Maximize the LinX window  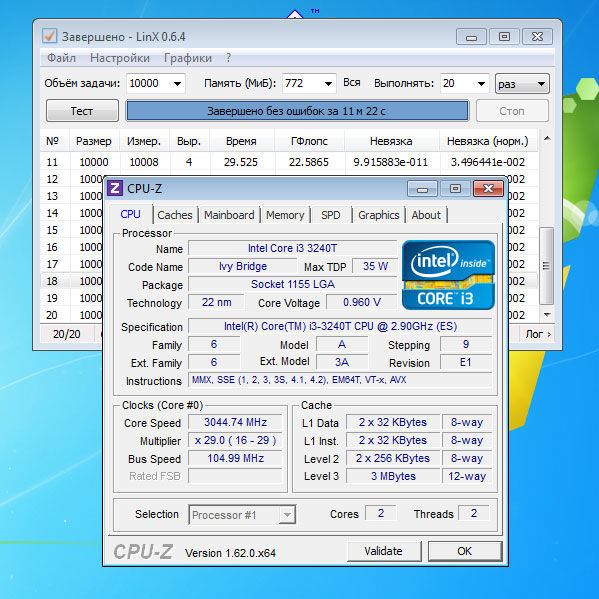click(504, 37)
